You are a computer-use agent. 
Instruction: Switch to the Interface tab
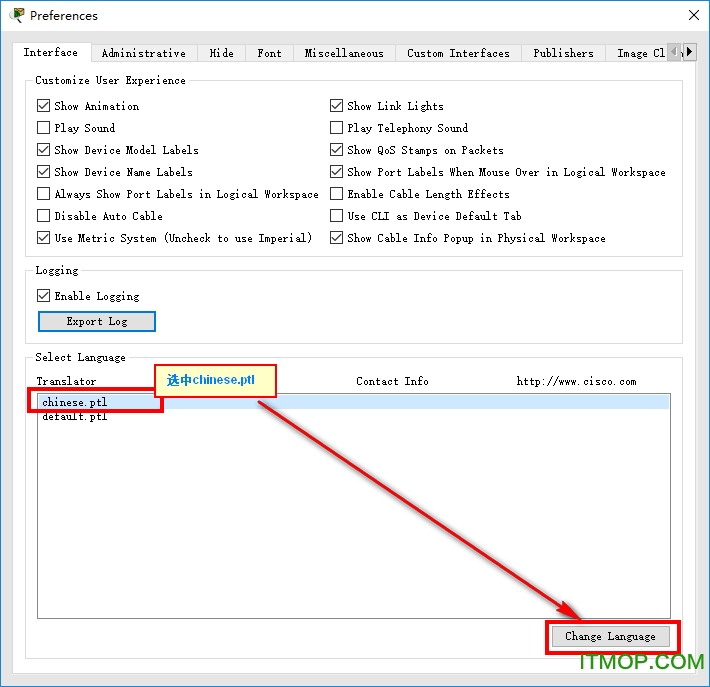(51, 53)
